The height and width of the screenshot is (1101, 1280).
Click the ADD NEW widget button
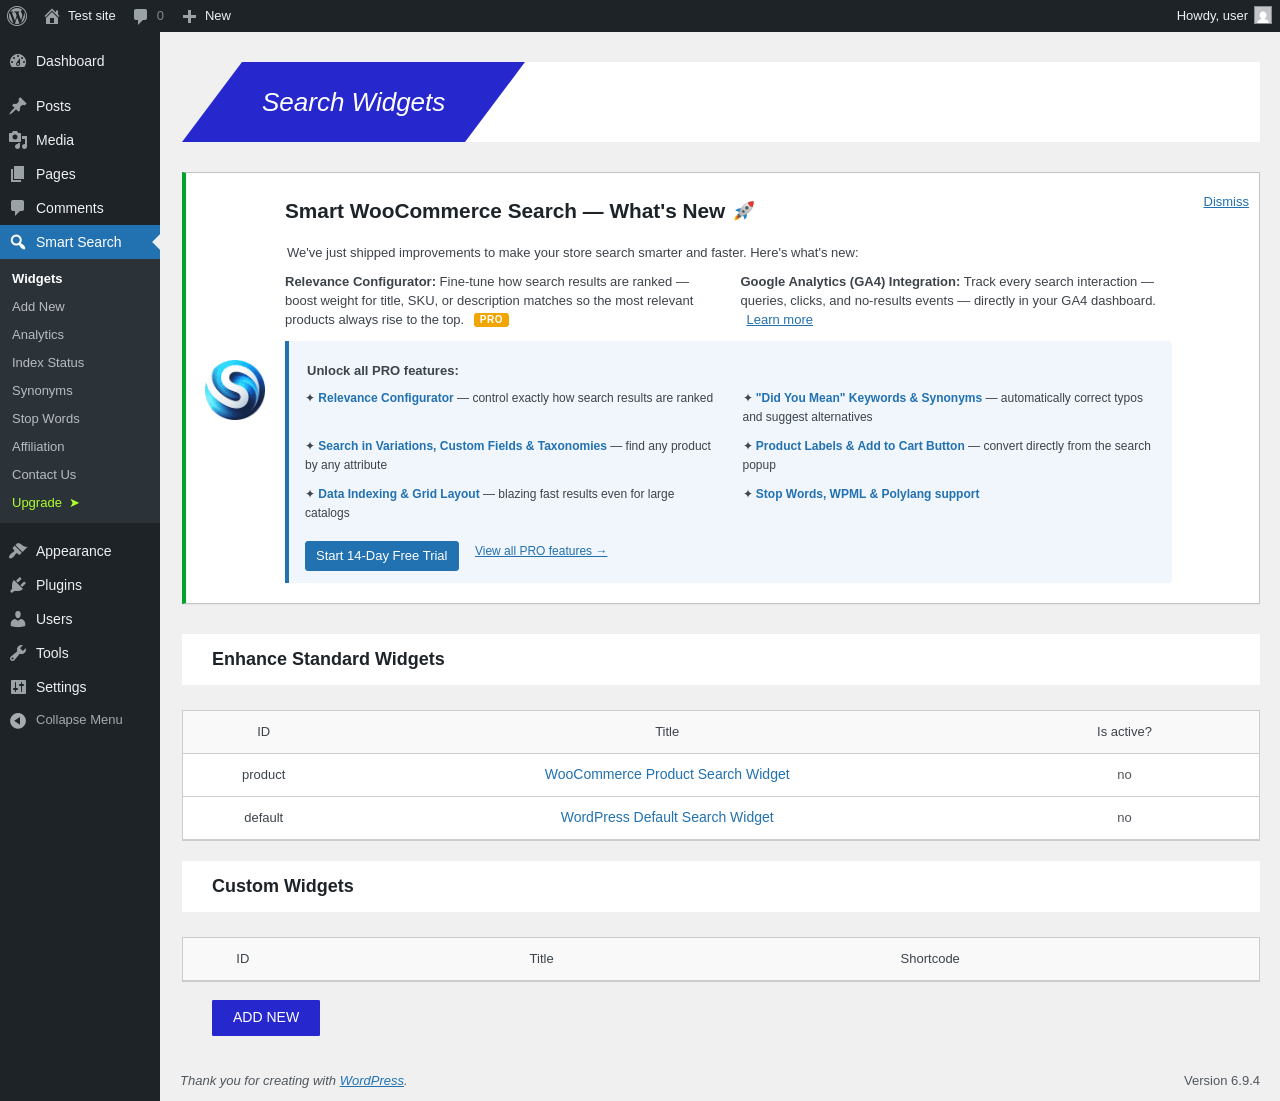pyautogui.click(x=266, y=1018)
